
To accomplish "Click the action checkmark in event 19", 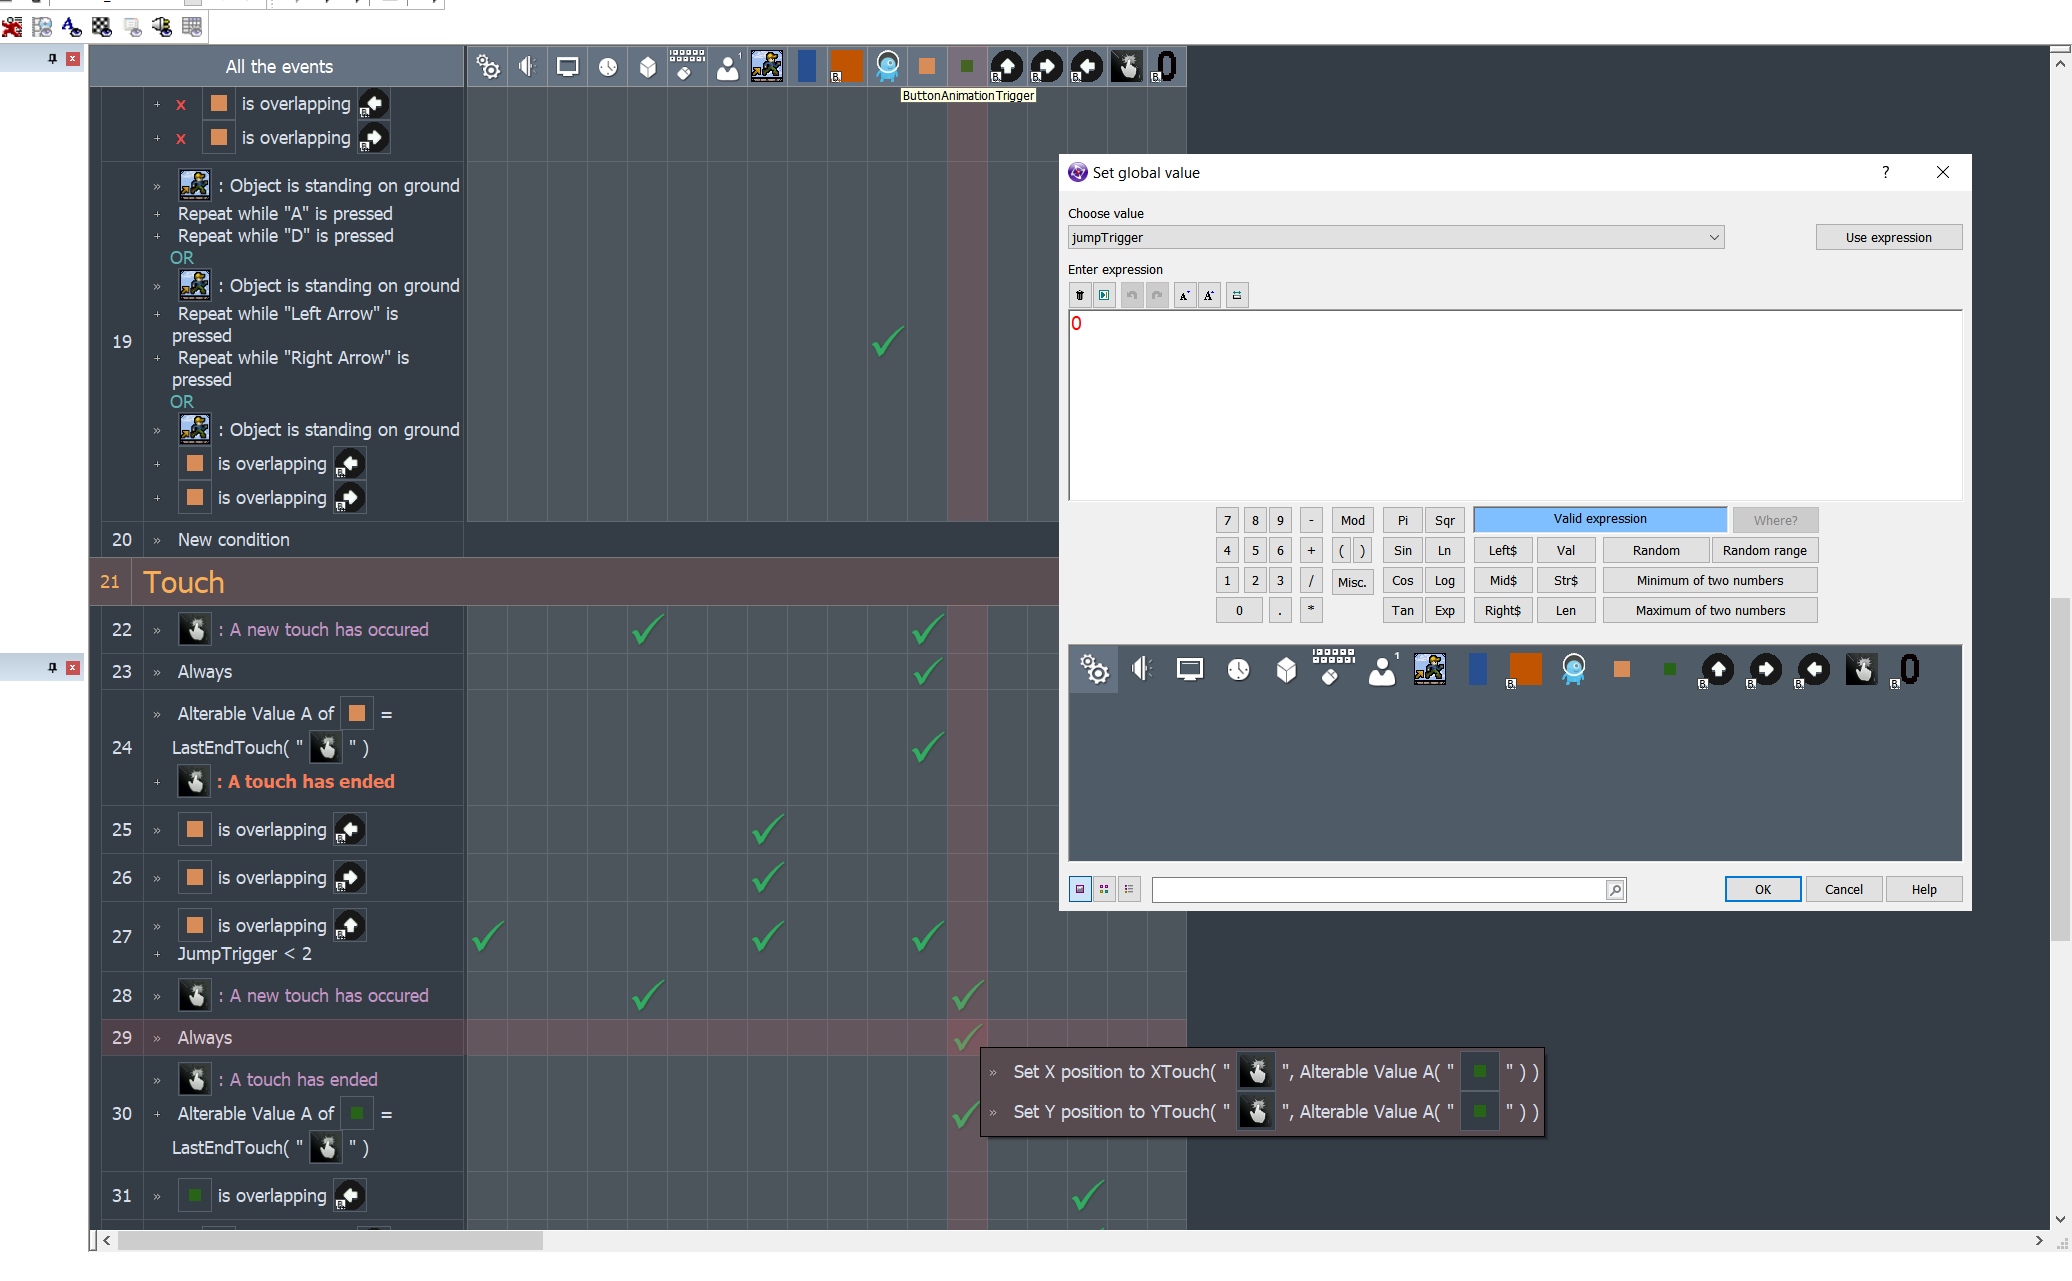I will click(887, 342).
